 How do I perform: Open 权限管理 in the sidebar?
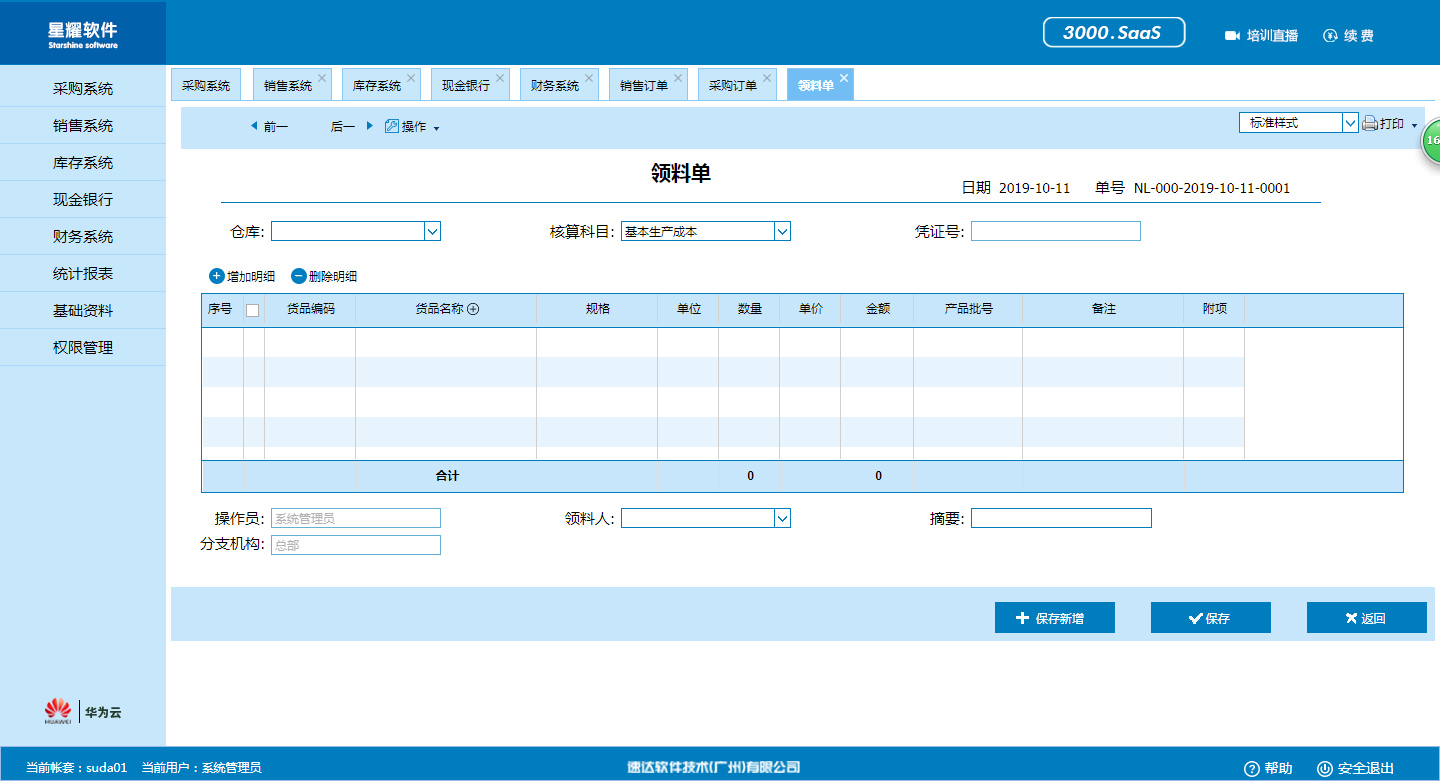(83, 347)
